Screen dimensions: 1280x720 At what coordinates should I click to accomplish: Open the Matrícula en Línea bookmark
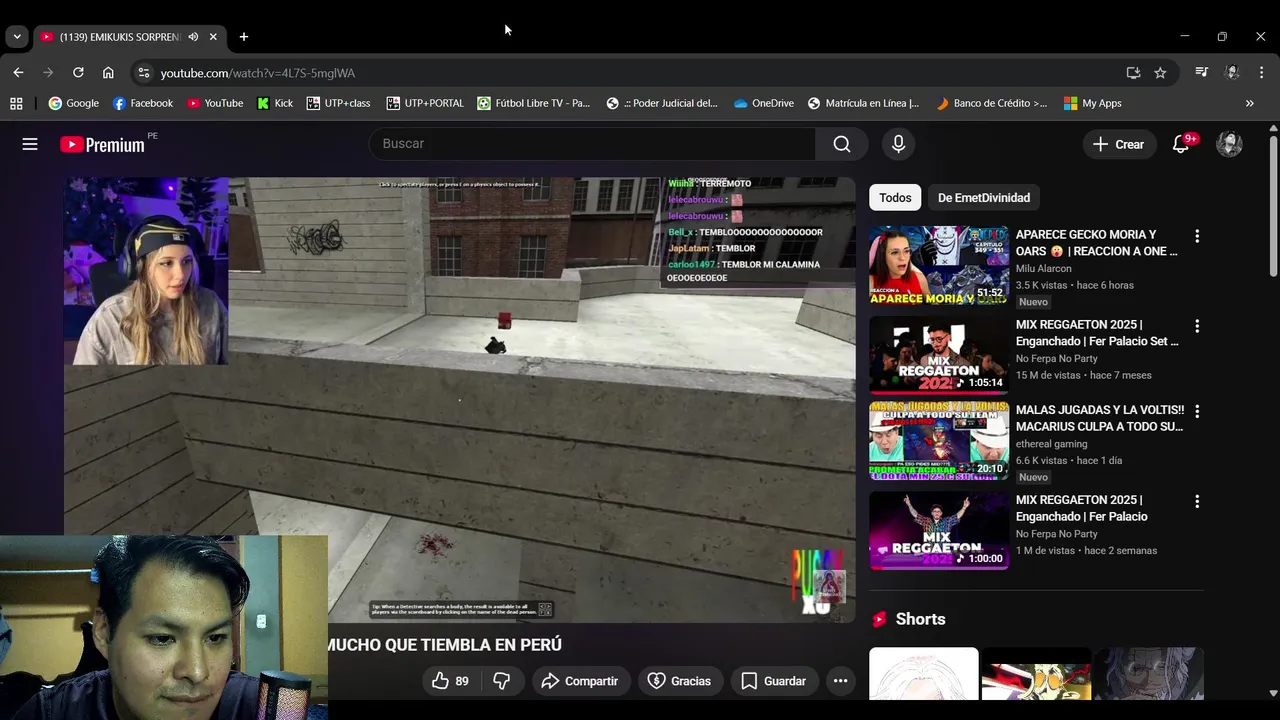[x=864, y=103]
